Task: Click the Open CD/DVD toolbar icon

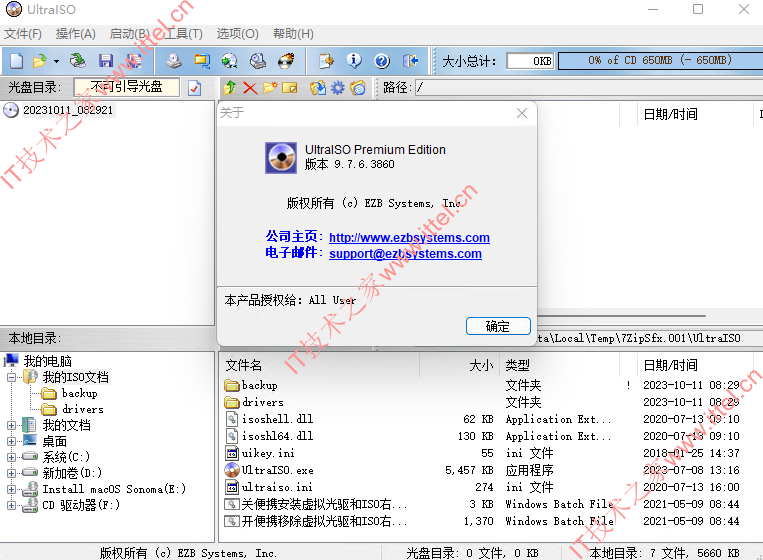Action: pyautogui.click(x=77, y=61)
